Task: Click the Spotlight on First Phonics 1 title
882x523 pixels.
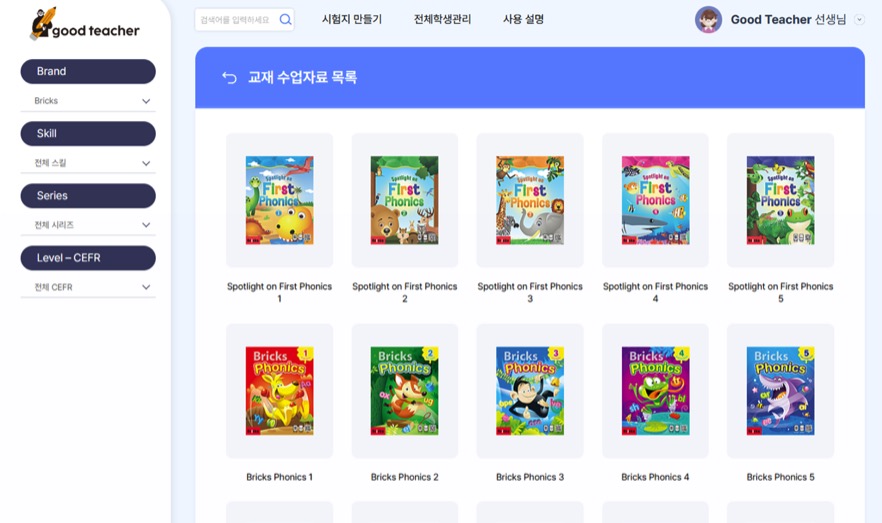Action: pyautogui.click(x=280, y=292)
